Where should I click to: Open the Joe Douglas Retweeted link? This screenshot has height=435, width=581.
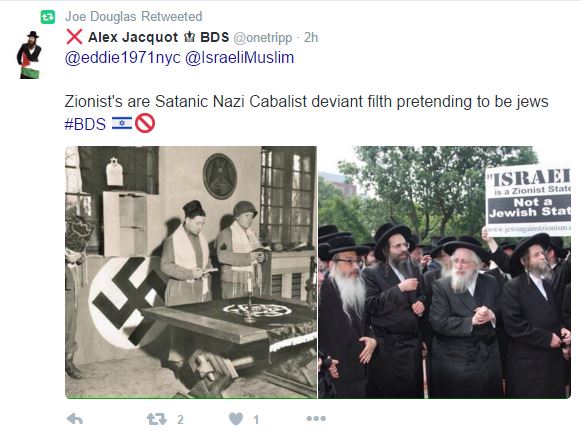[x=133, y=17]
